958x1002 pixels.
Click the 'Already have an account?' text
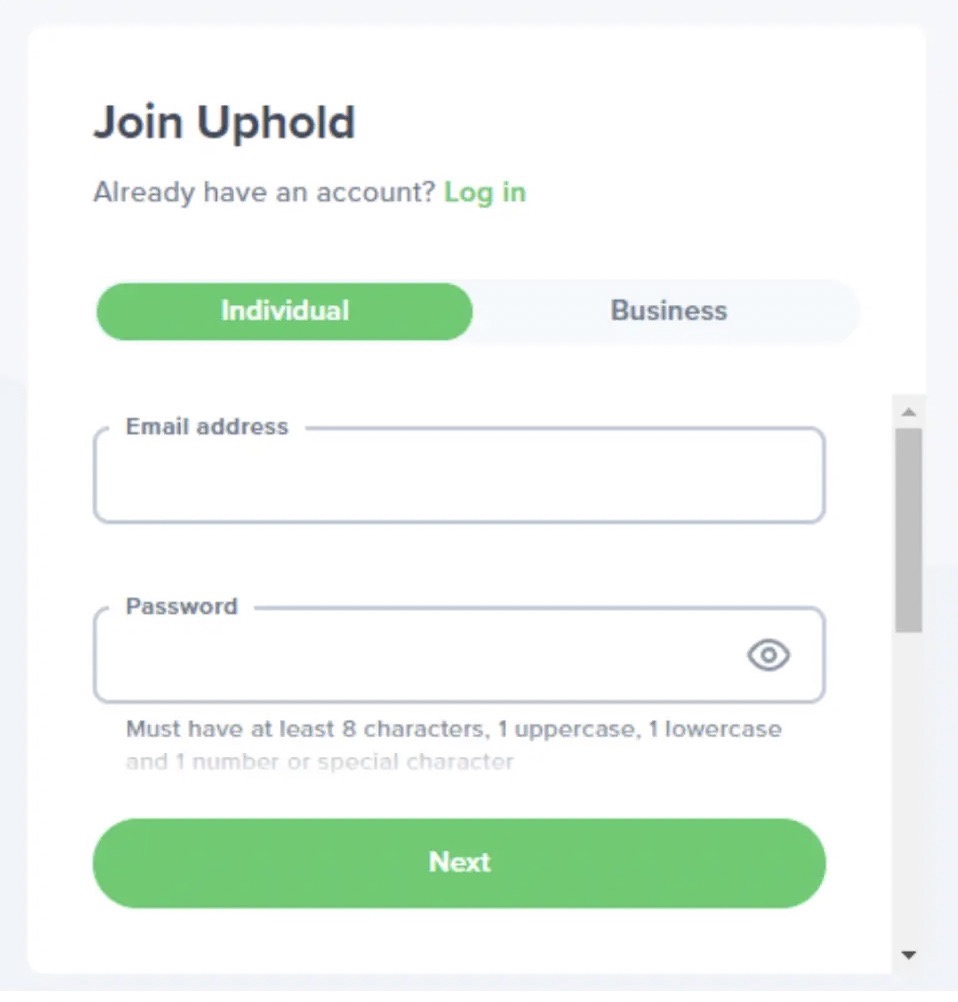pos(264,192)
